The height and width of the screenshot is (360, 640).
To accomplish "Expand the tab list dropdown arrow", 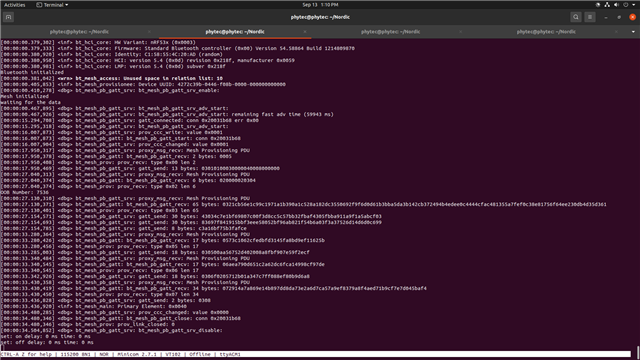I will (633, 32).
